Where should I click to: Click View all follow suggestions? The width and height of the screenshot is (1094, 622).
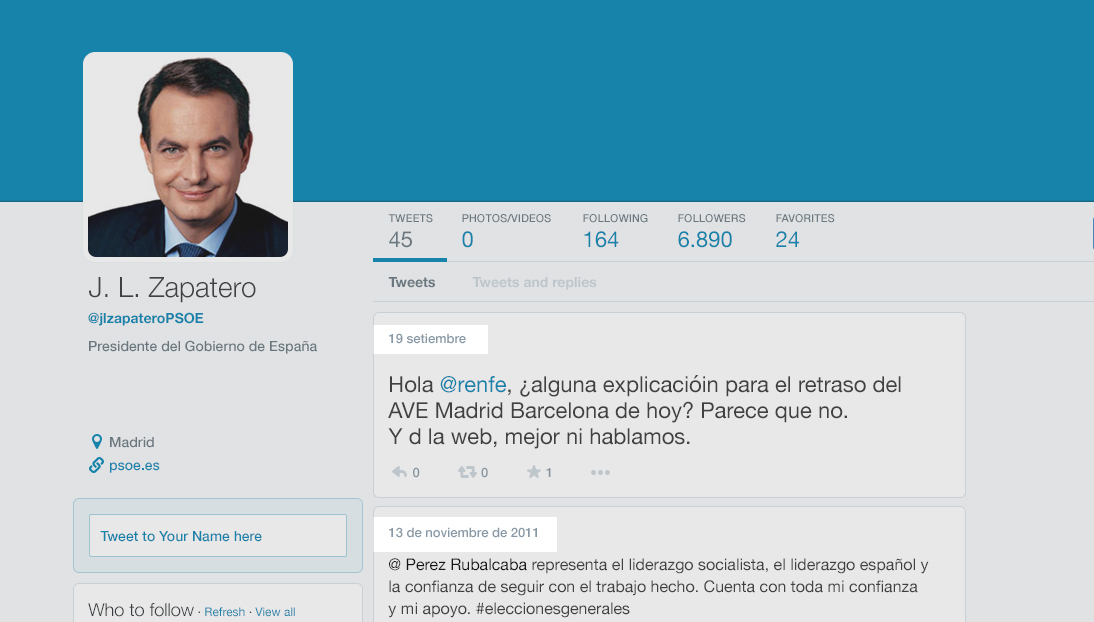coord(275,611)
